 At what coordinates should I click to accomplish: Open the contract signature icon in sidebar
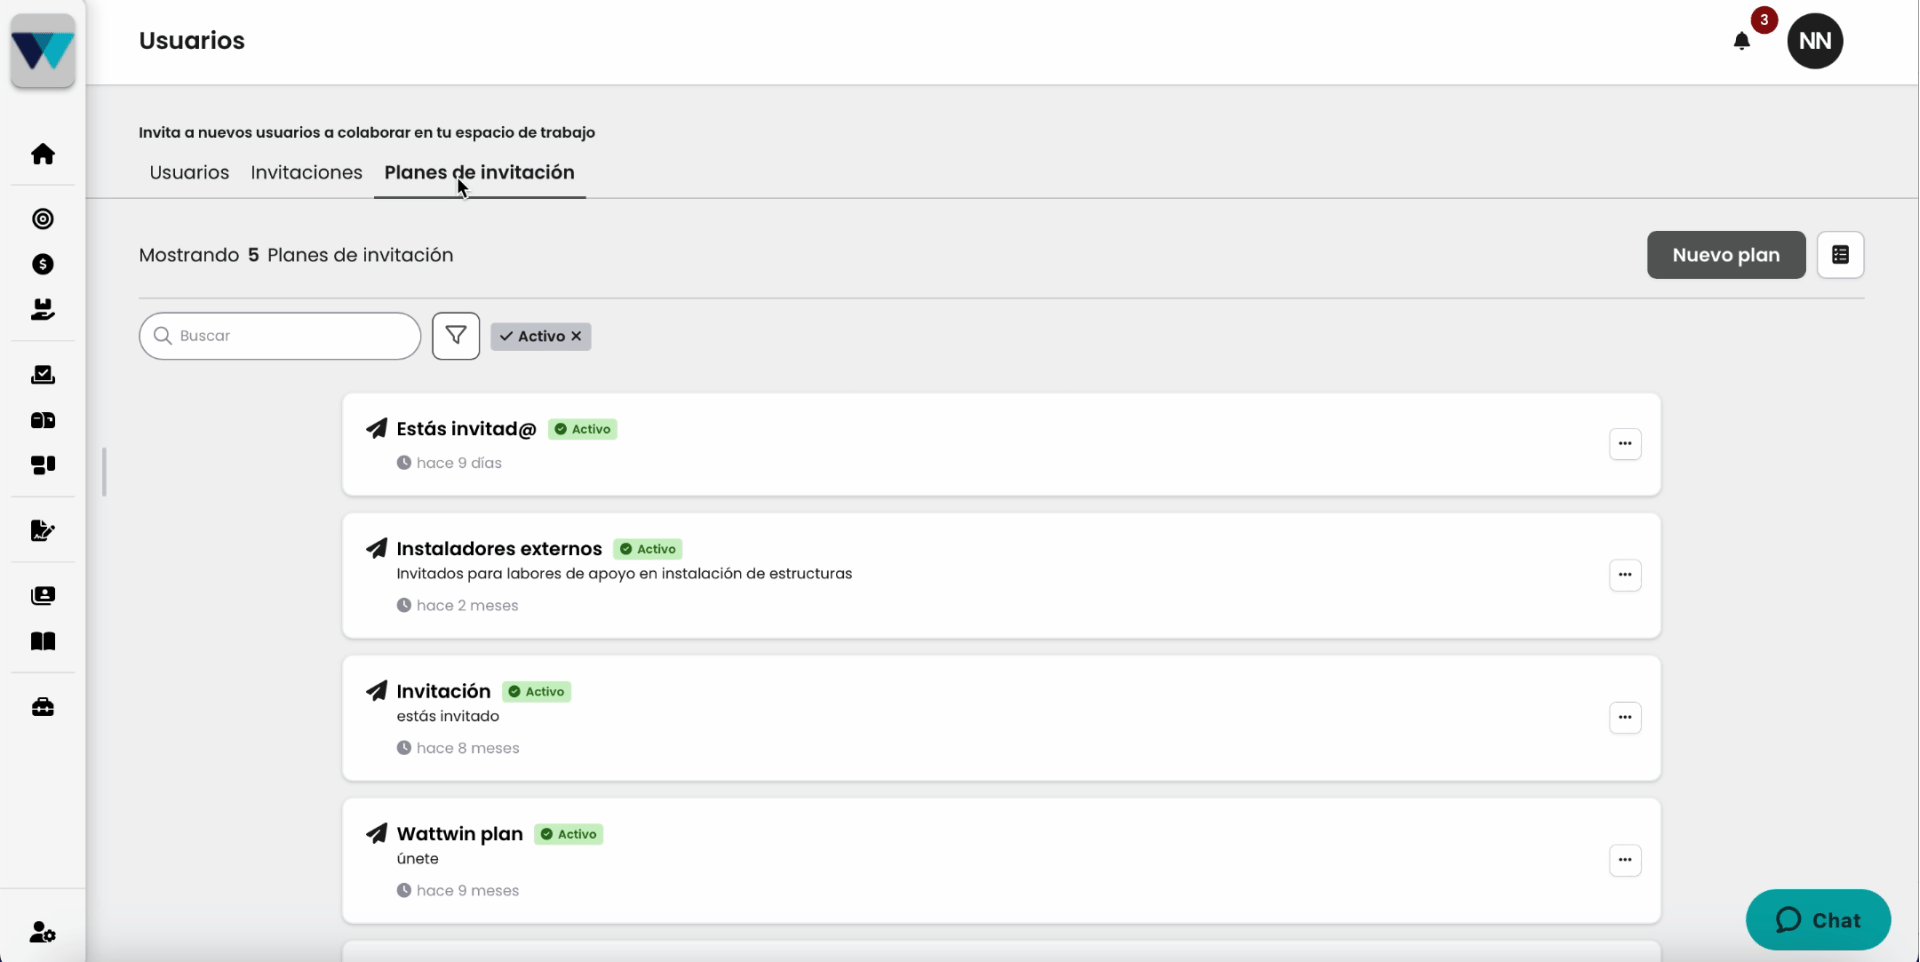(x=43, y=530)
